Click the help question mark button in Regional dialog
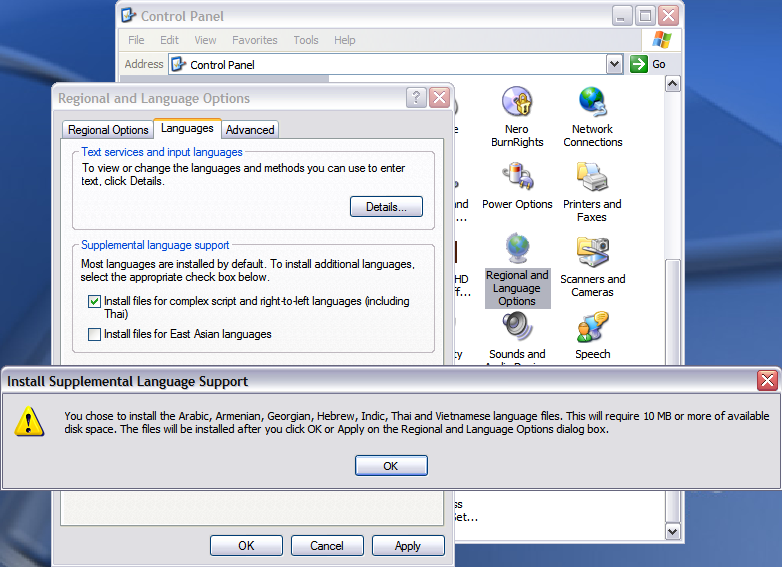Viewport: 782px width, 567px height. coord(416,98)
